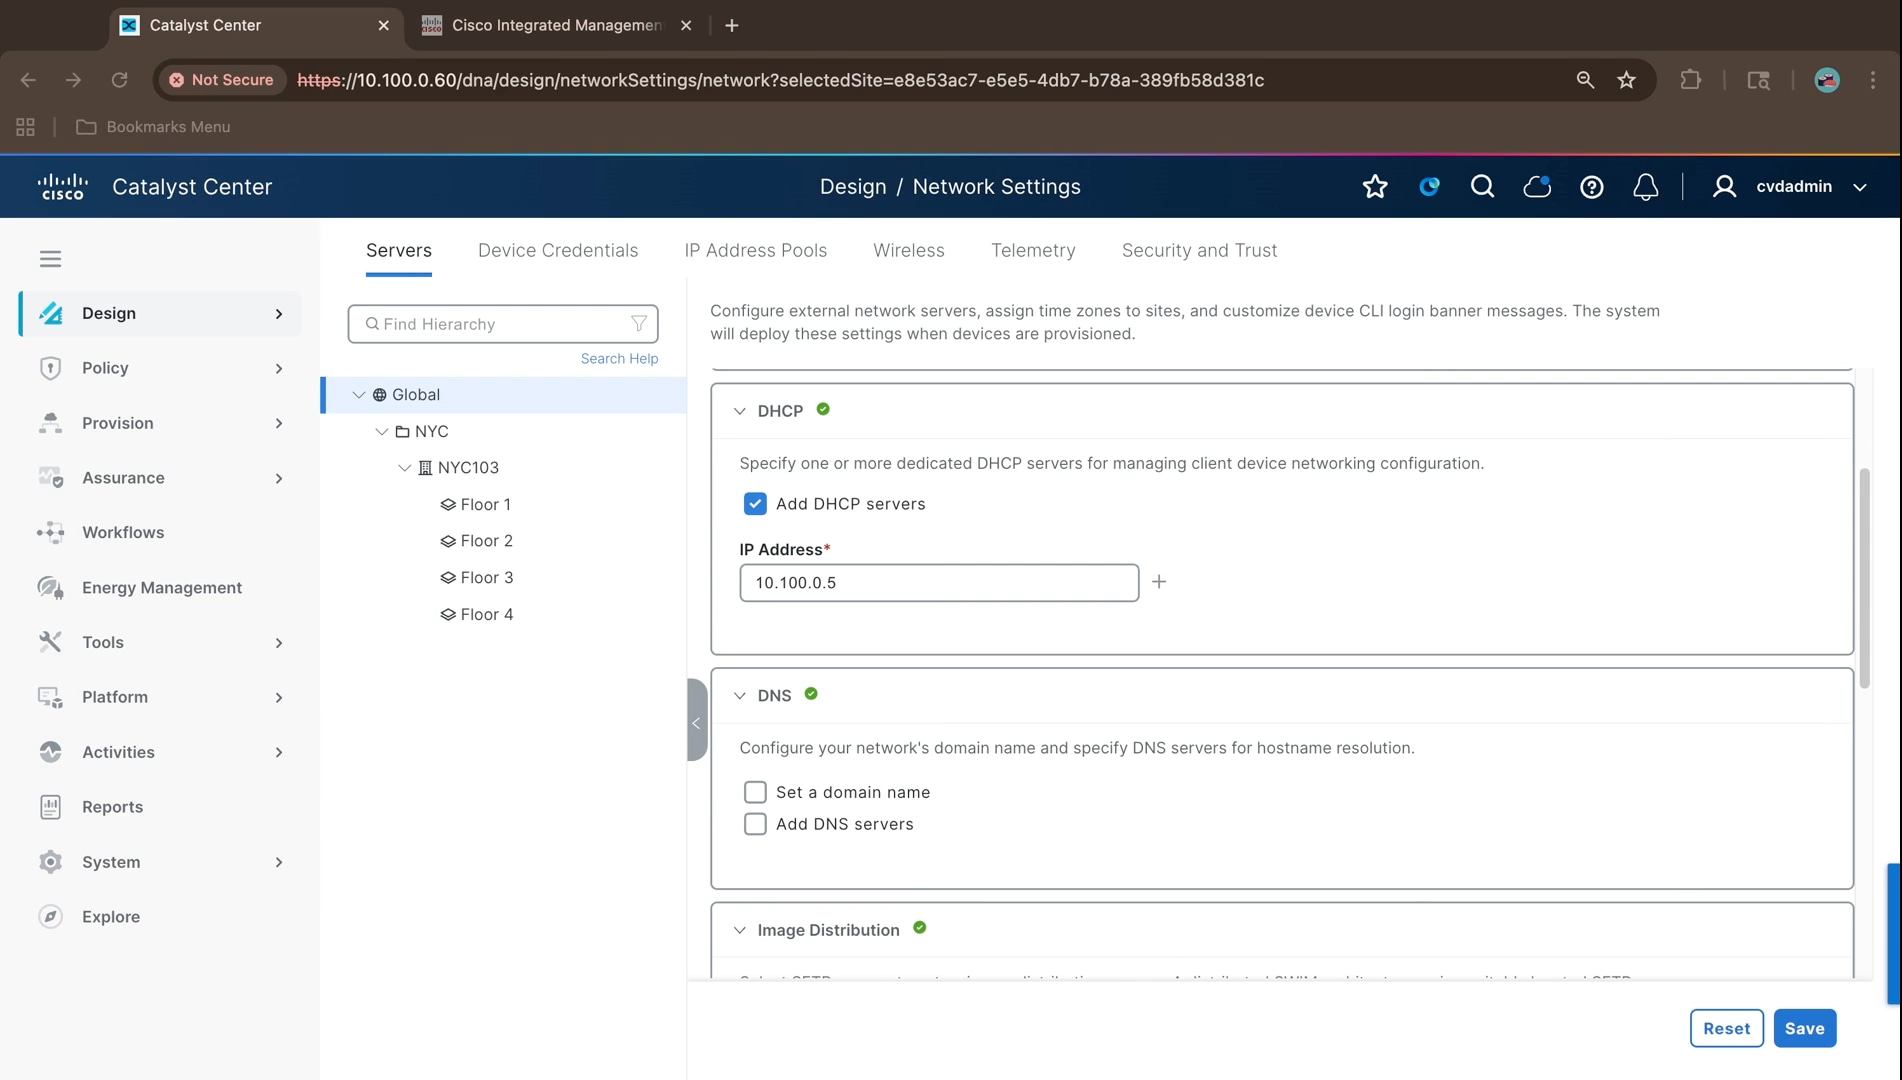Viewport: 1902px width, 1080px height.
Task: Collapse the NYC103 building node
Action: click(x=404, y=468)
